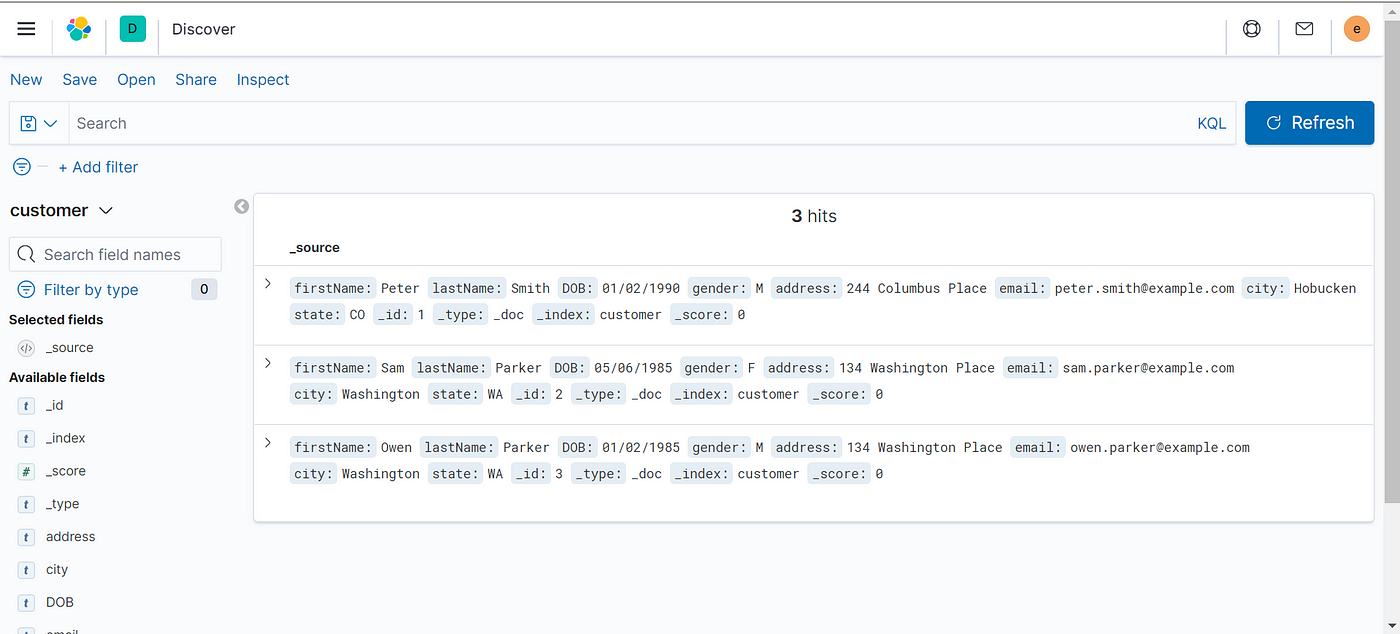
Task: Click the Elastic logo icon
Action: click(x=79, y=29)
